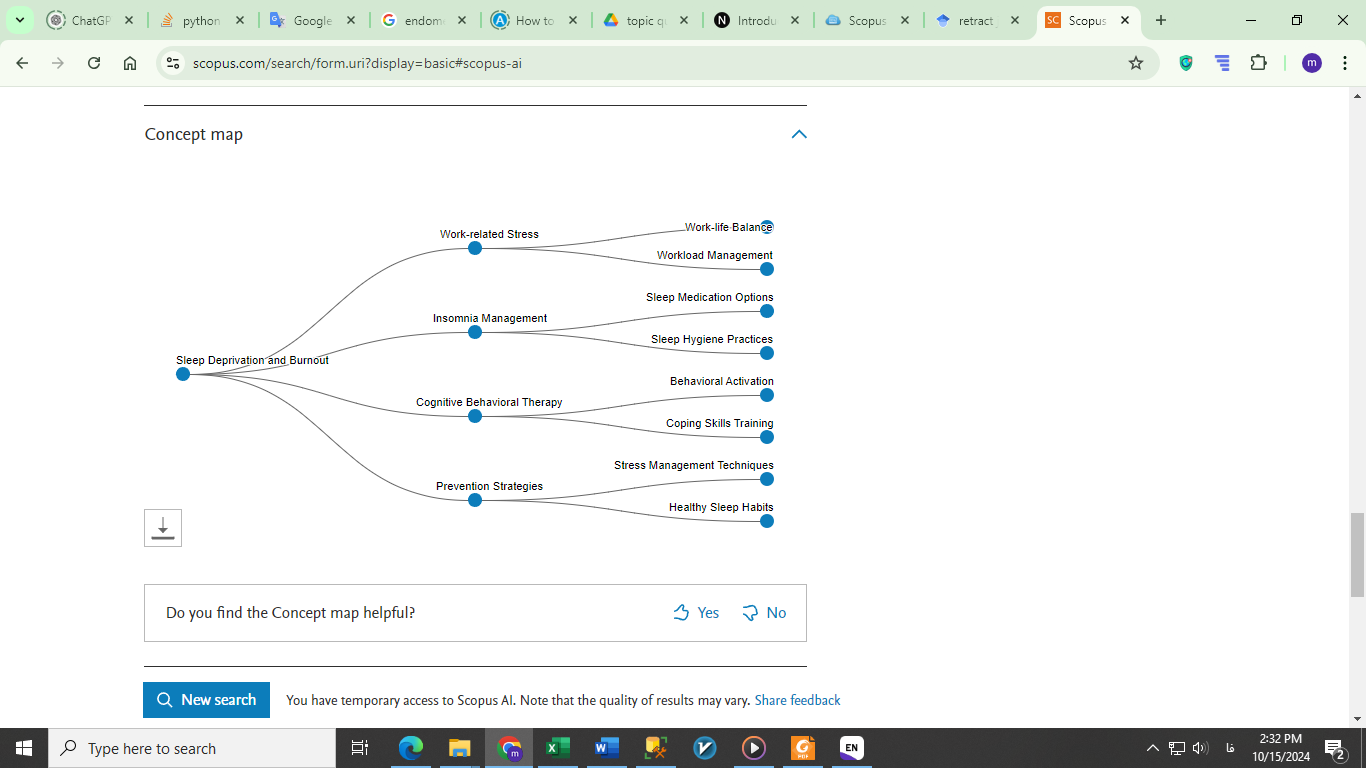Click the Work-related Stress node
Viewport: 1366px width, 768px height.
coord(475,248)
